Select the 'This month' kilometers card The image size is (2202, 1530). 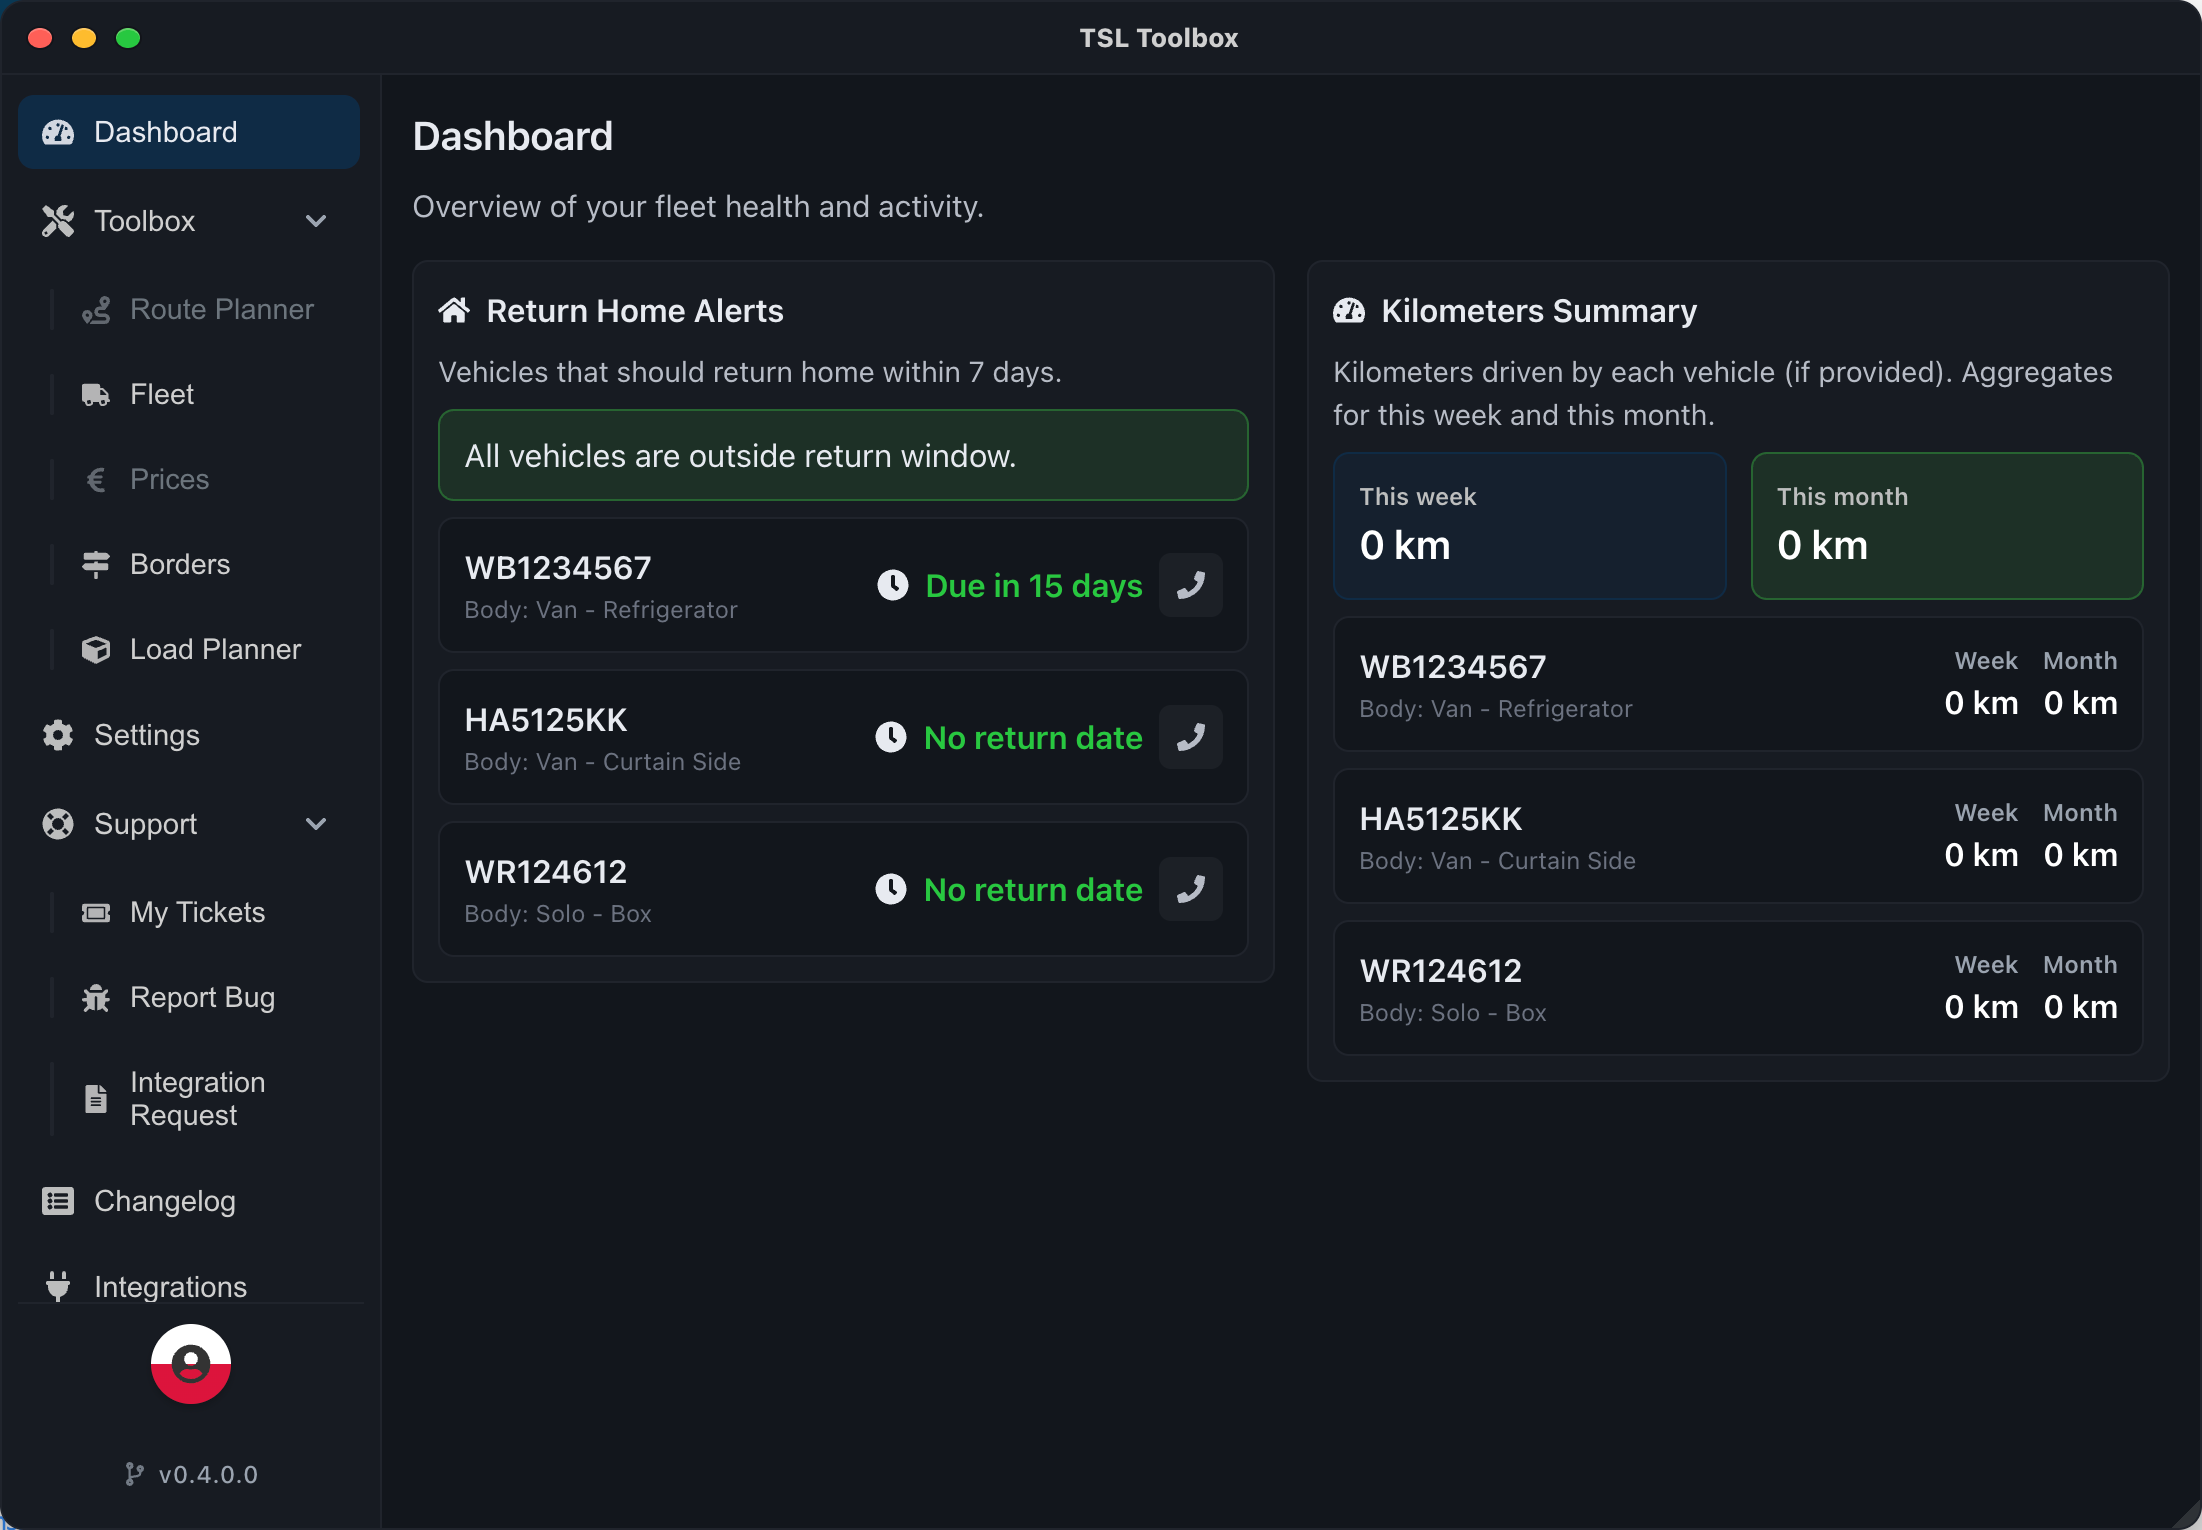tap(1946, 526)
